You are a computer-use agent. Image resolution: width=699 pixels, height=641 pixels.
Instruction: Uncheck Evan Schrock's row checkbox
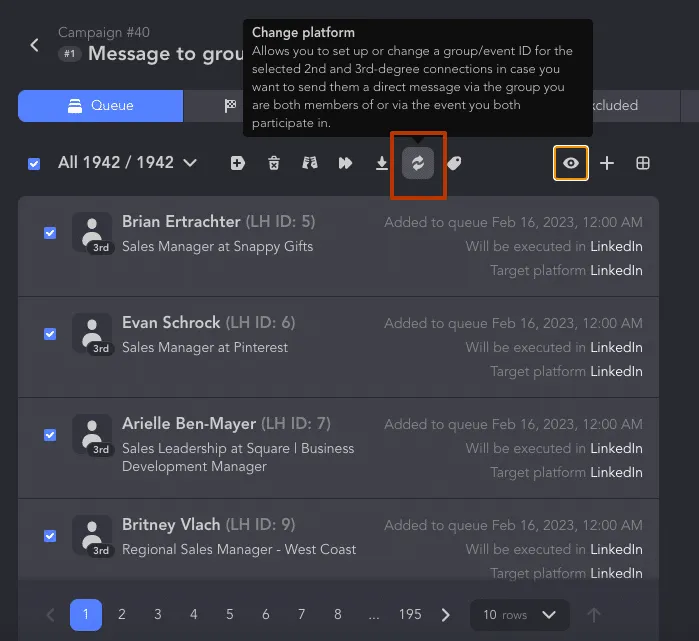pos(50,334)
